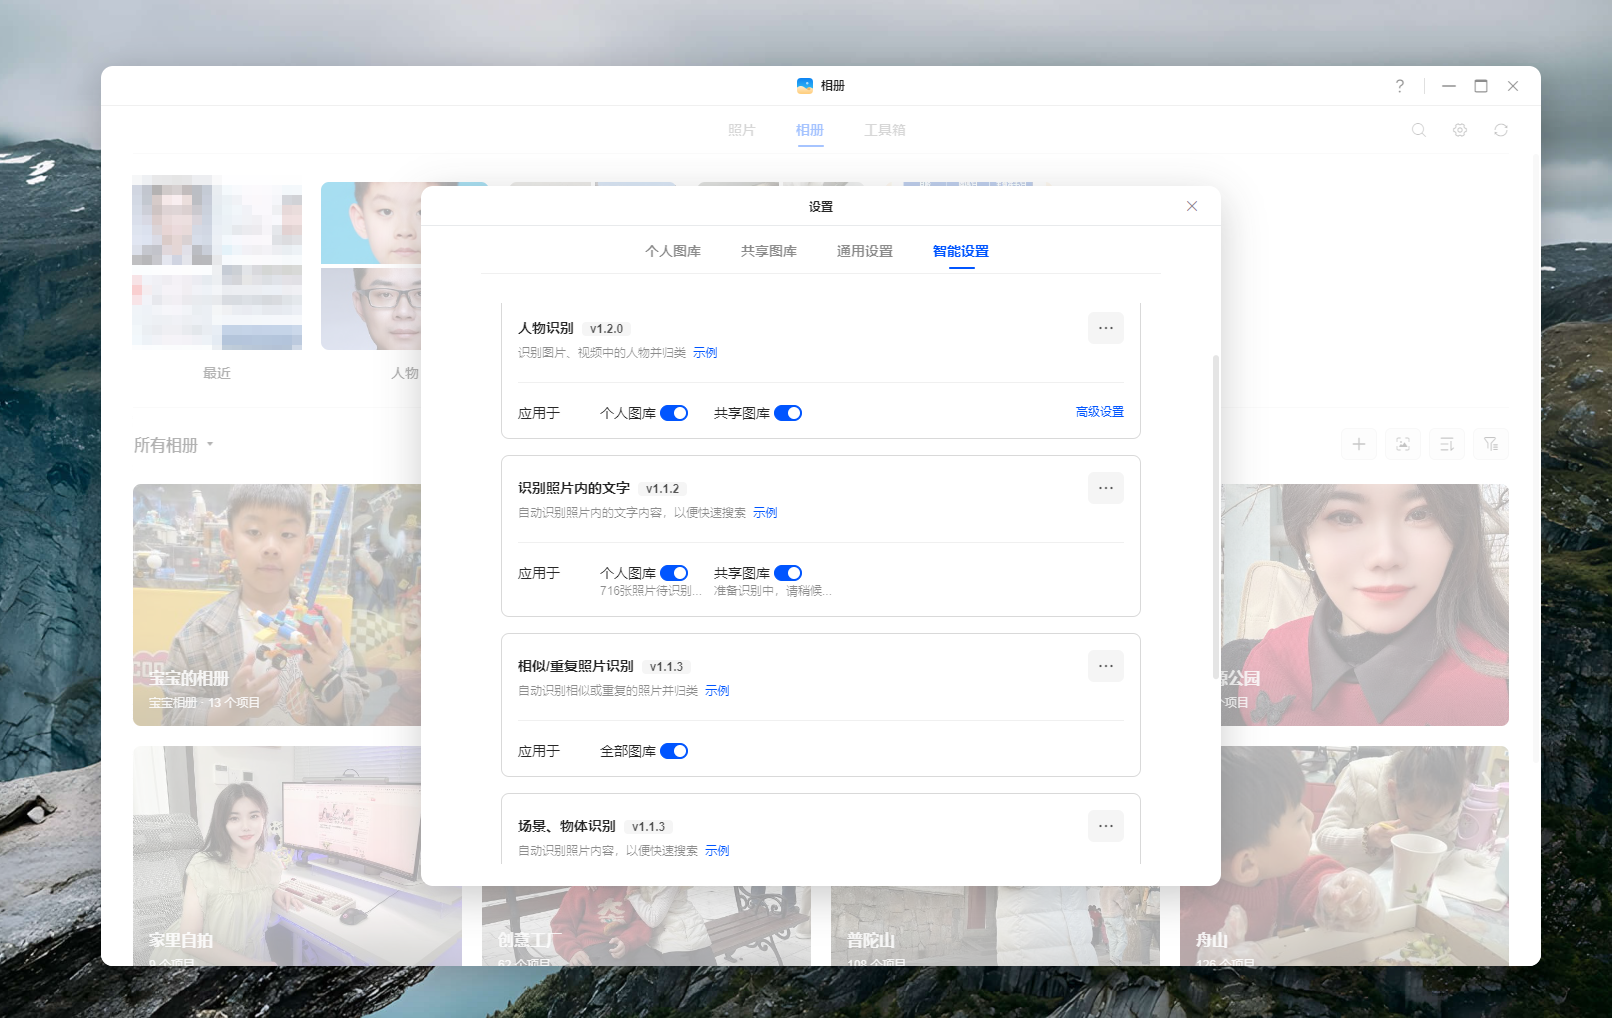Close the 设置 dialog with the X

point(1191,206)
